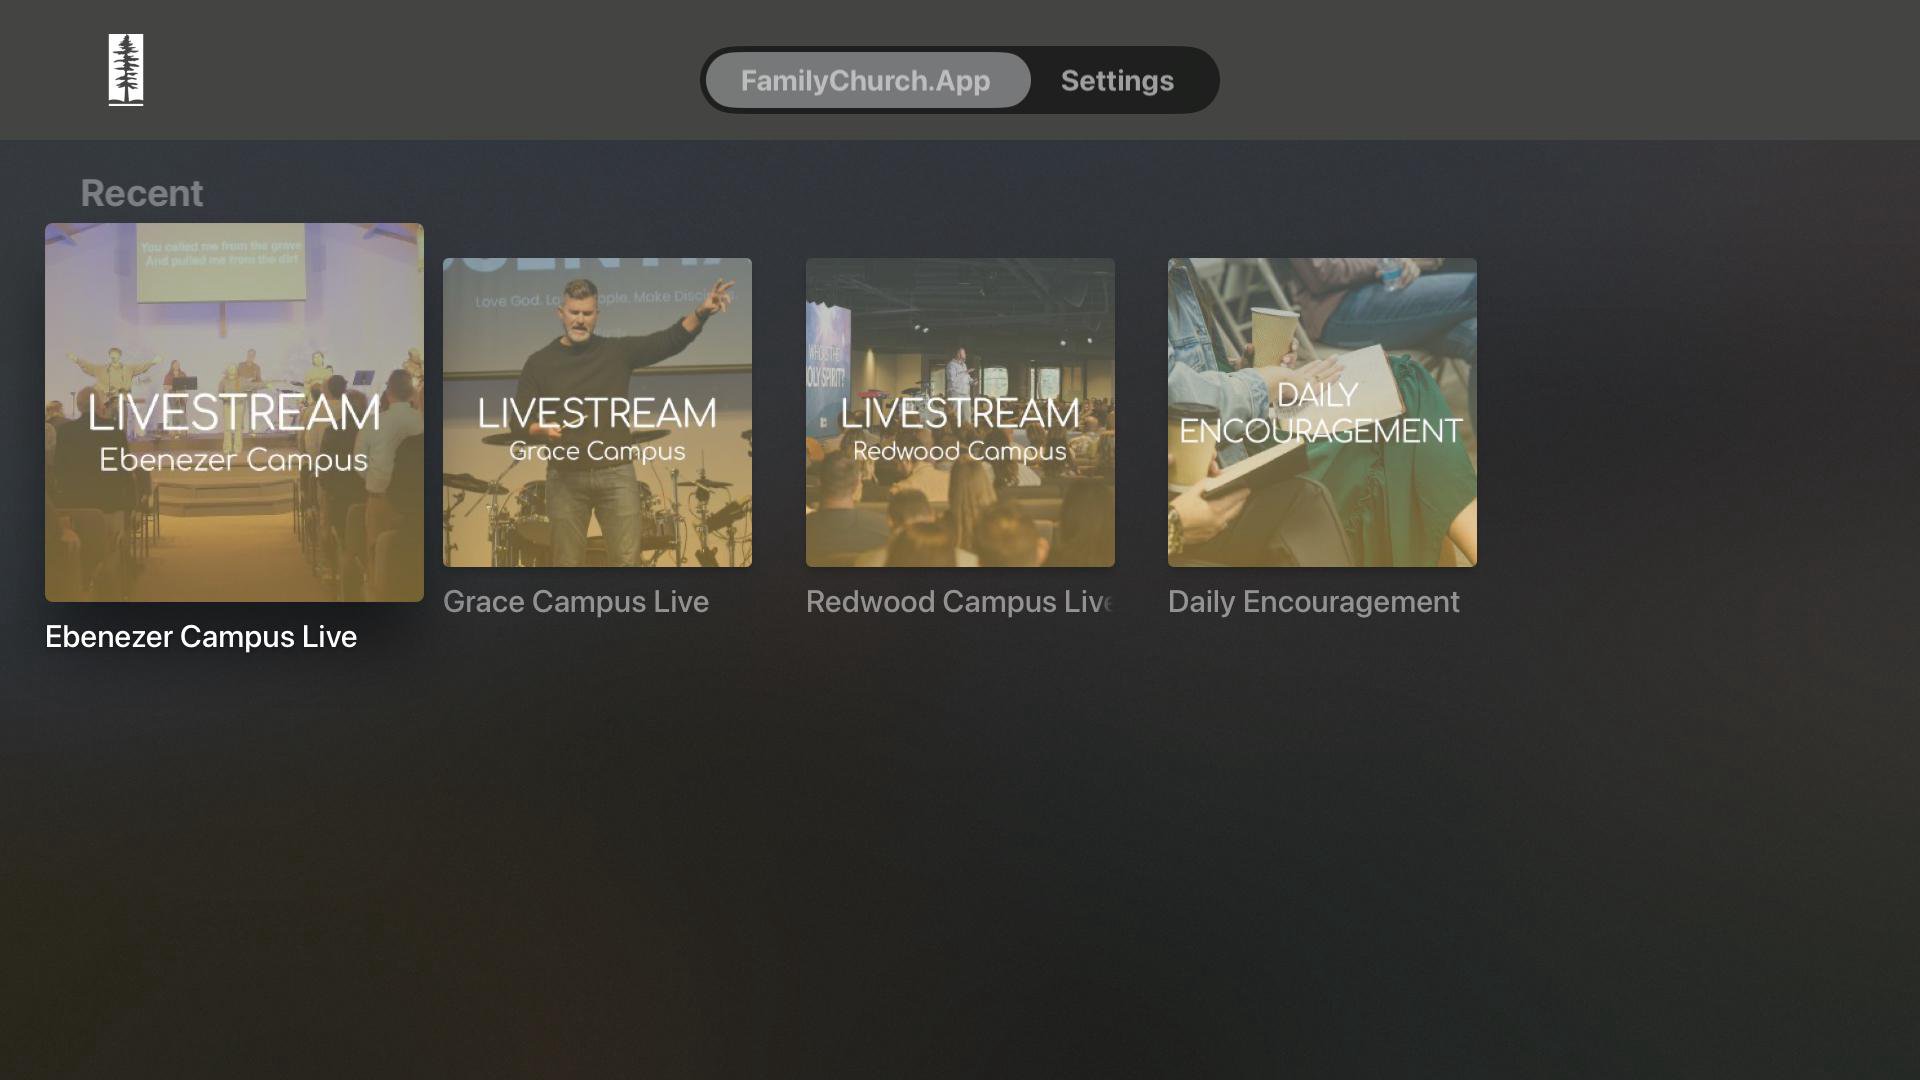The image size is (1920, 1080).
Task: Click the Grace Campus Live title label
Action: [576, 602]
